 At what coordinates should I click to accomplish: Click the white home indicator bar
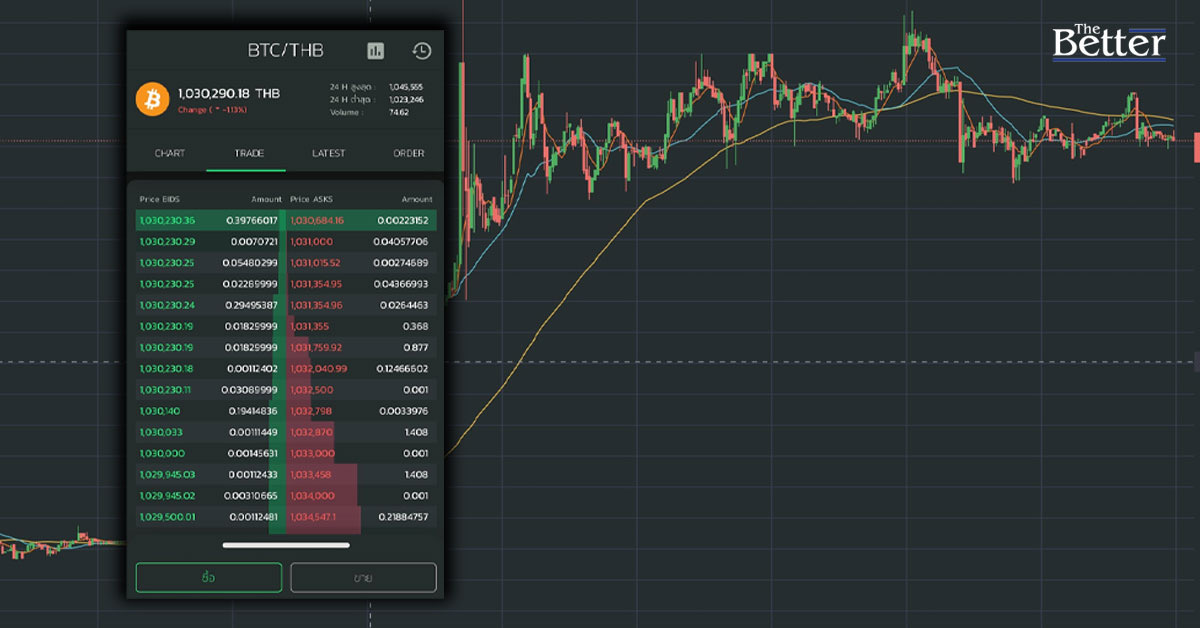(x=286, y=546)
